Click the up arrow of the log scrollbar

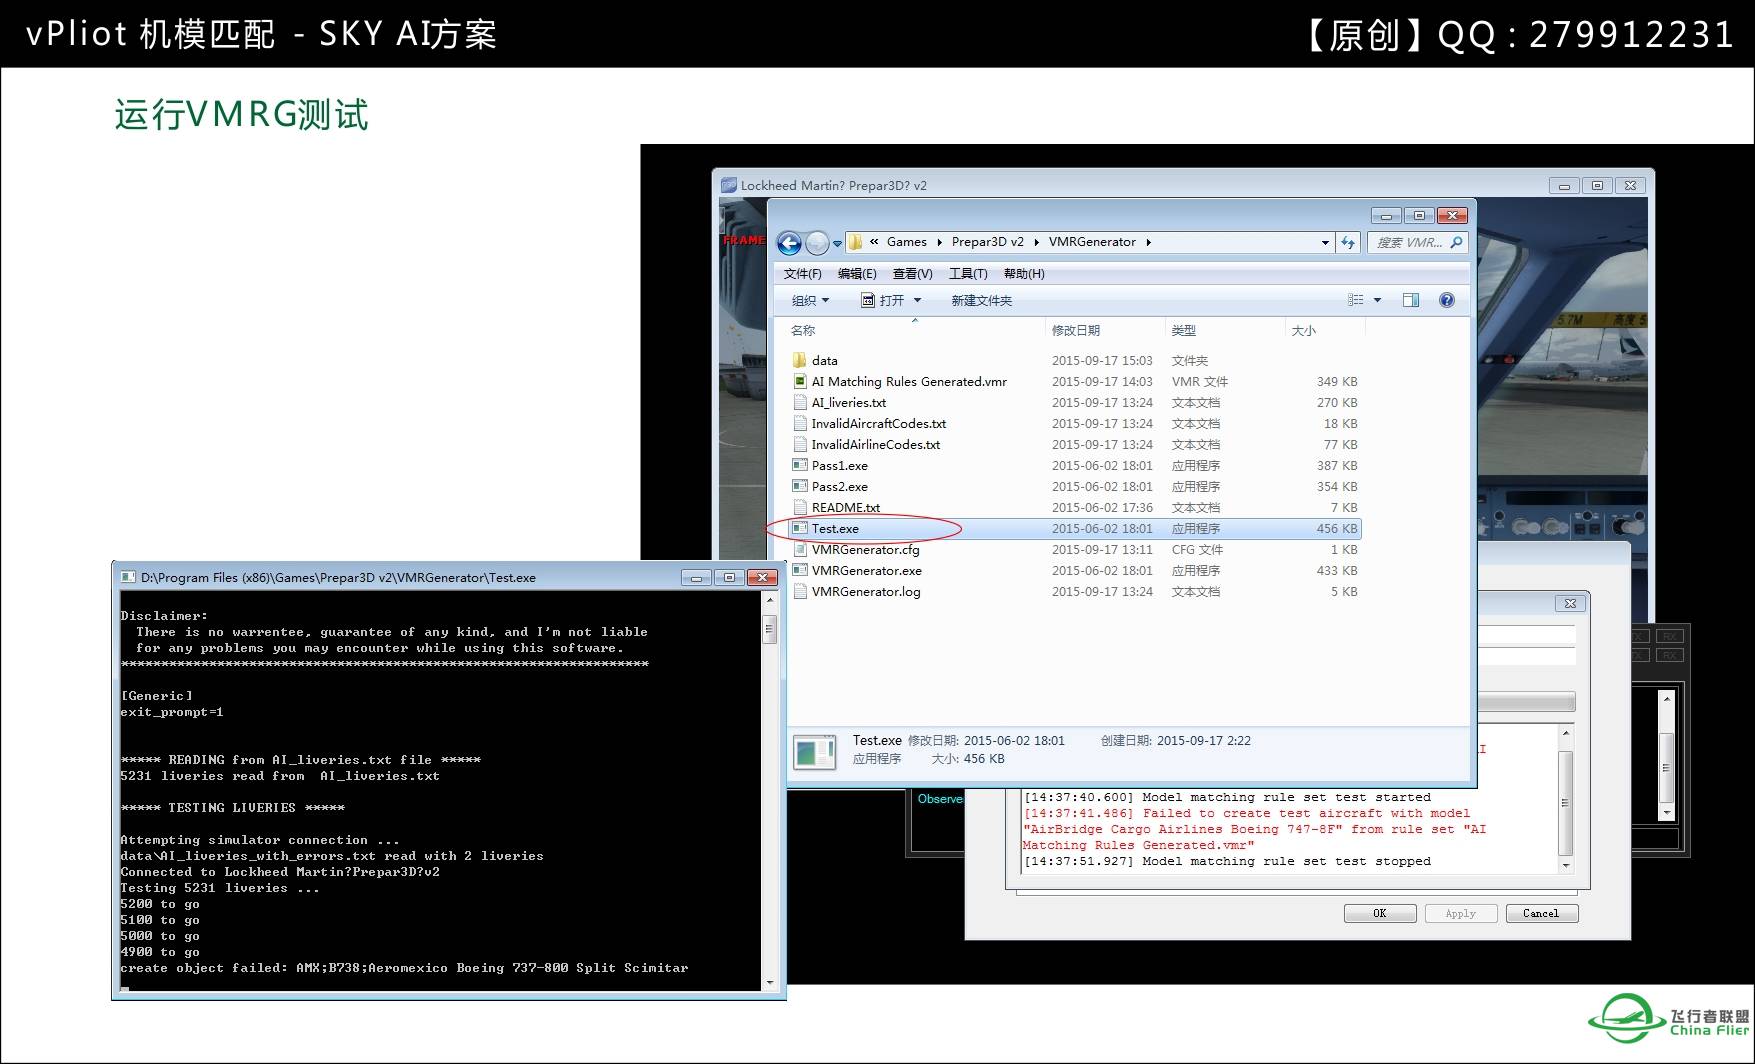(x=1566, y=734)
